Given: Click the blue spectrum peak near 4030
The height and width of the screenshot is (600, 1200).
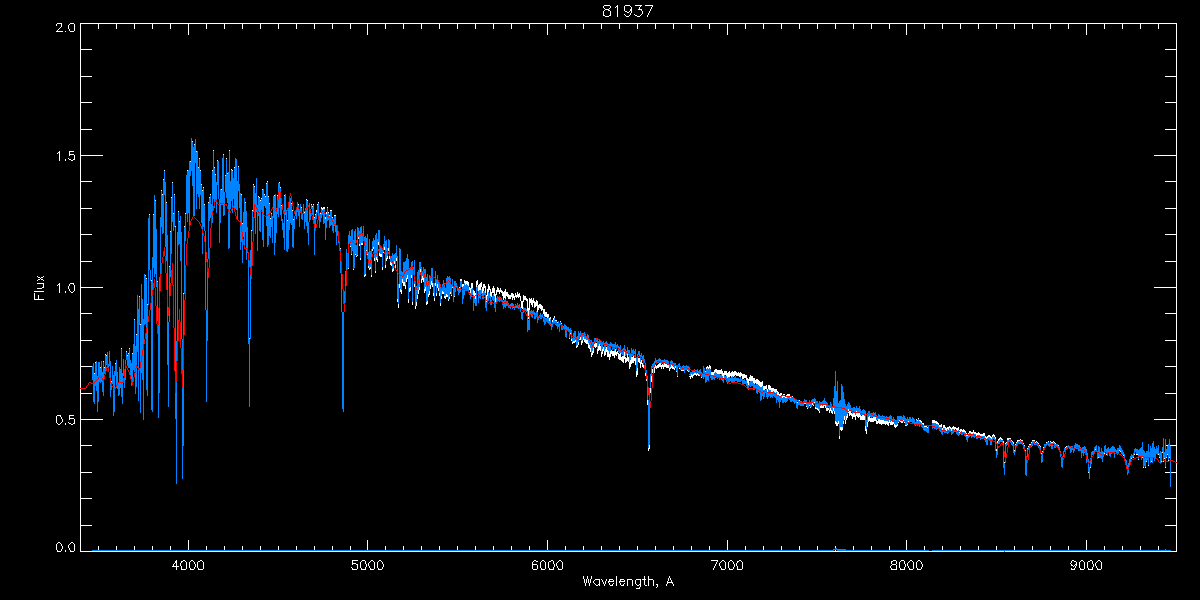Looking at the screenshot, I should [192, 142].
